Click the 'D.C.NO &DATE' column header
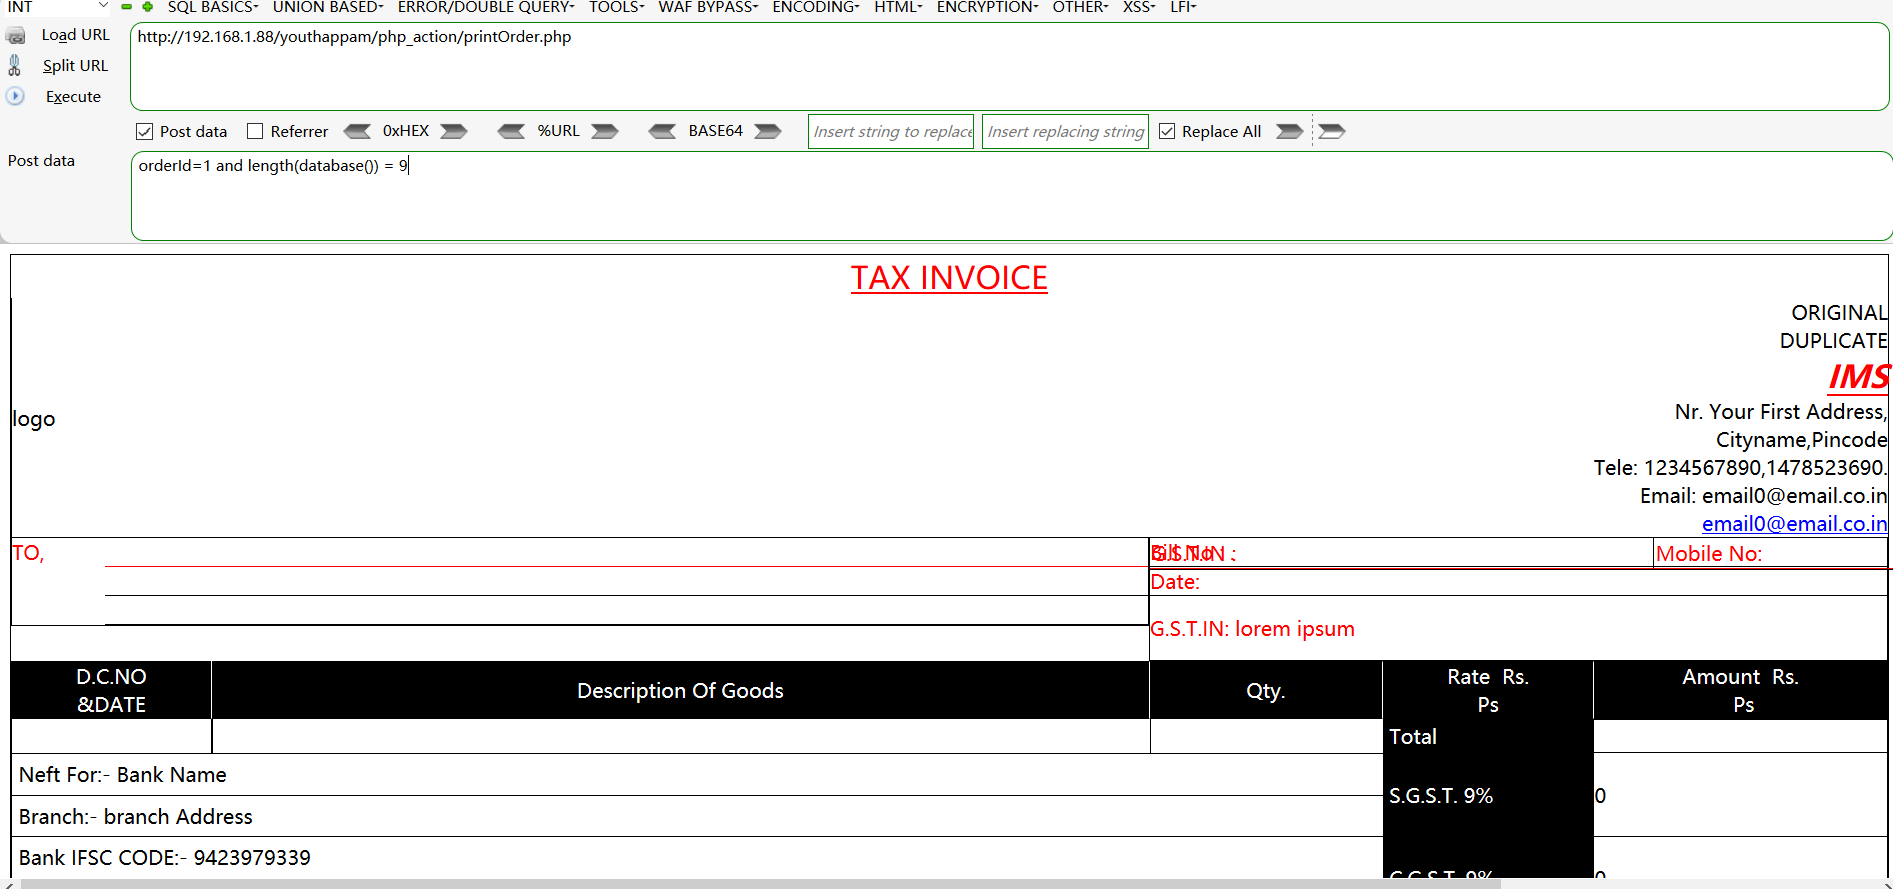The width and height of the screenshot is (1893, 889). click(111, 690)
